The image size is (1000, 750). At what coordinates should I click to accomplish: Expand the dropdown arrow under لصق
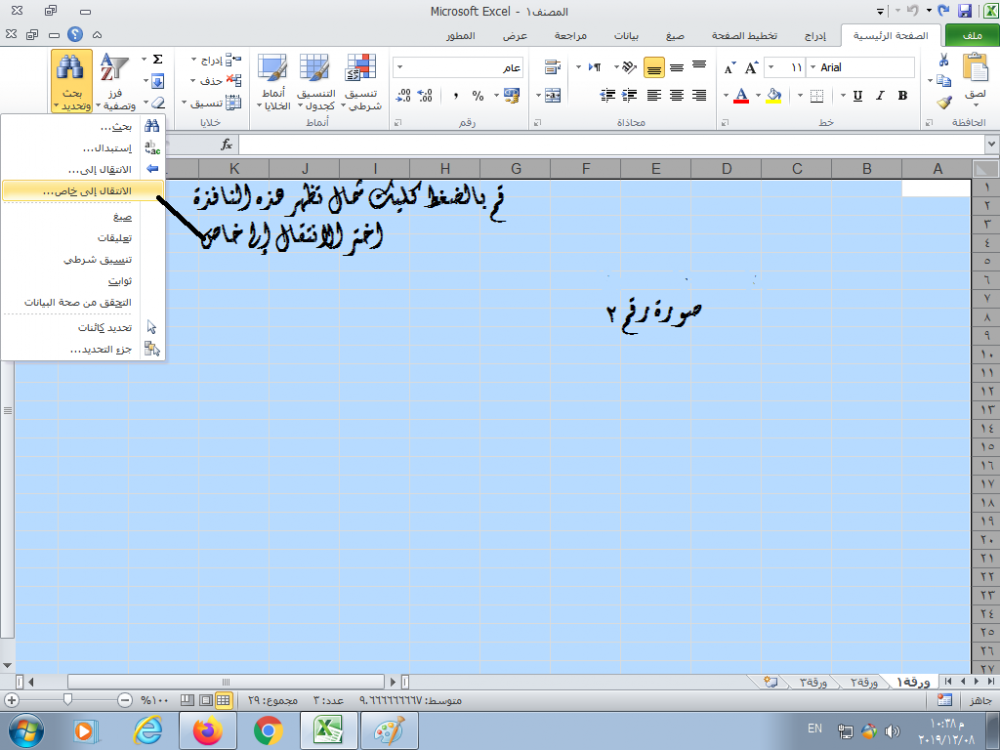coord(976,104)
